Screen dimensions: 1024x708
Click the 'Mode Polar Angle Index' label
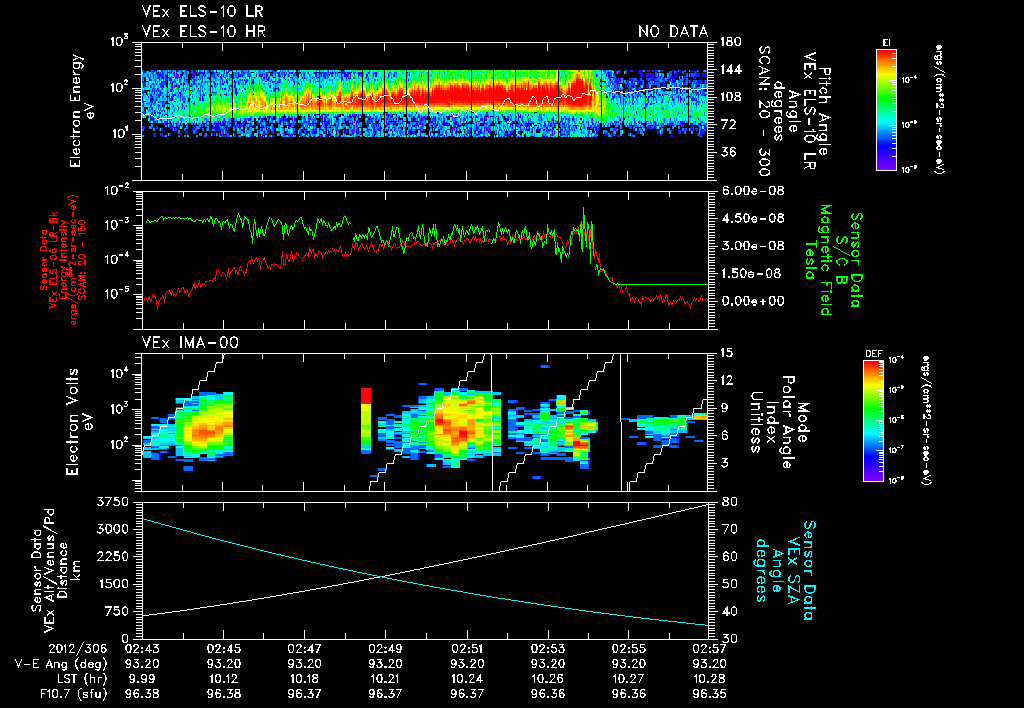click(x=788, y=421)
